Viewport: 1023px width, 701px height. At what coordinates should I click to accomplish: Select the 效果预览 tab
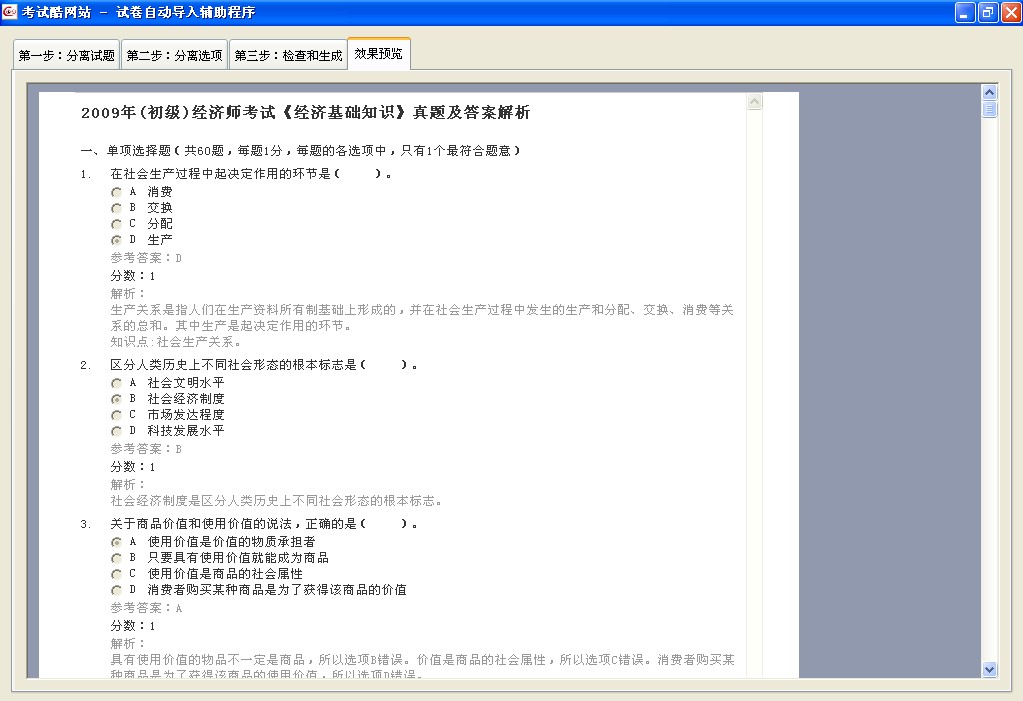378,54
